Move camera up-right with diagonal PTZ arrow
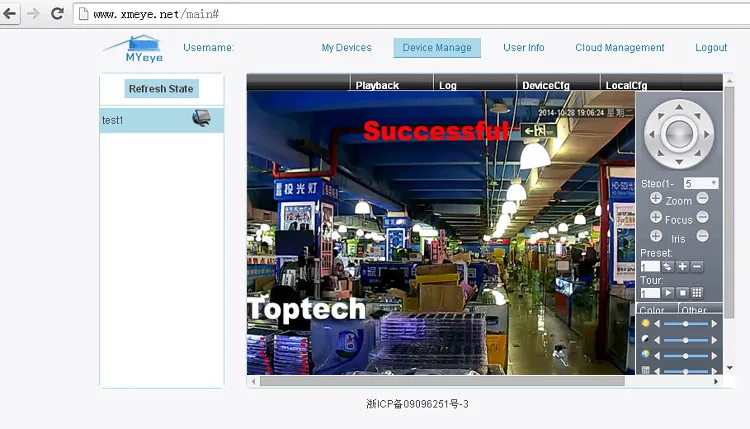The height and width of the screenshot is (429, 750). pyautogui.click(x=698, y=116)
